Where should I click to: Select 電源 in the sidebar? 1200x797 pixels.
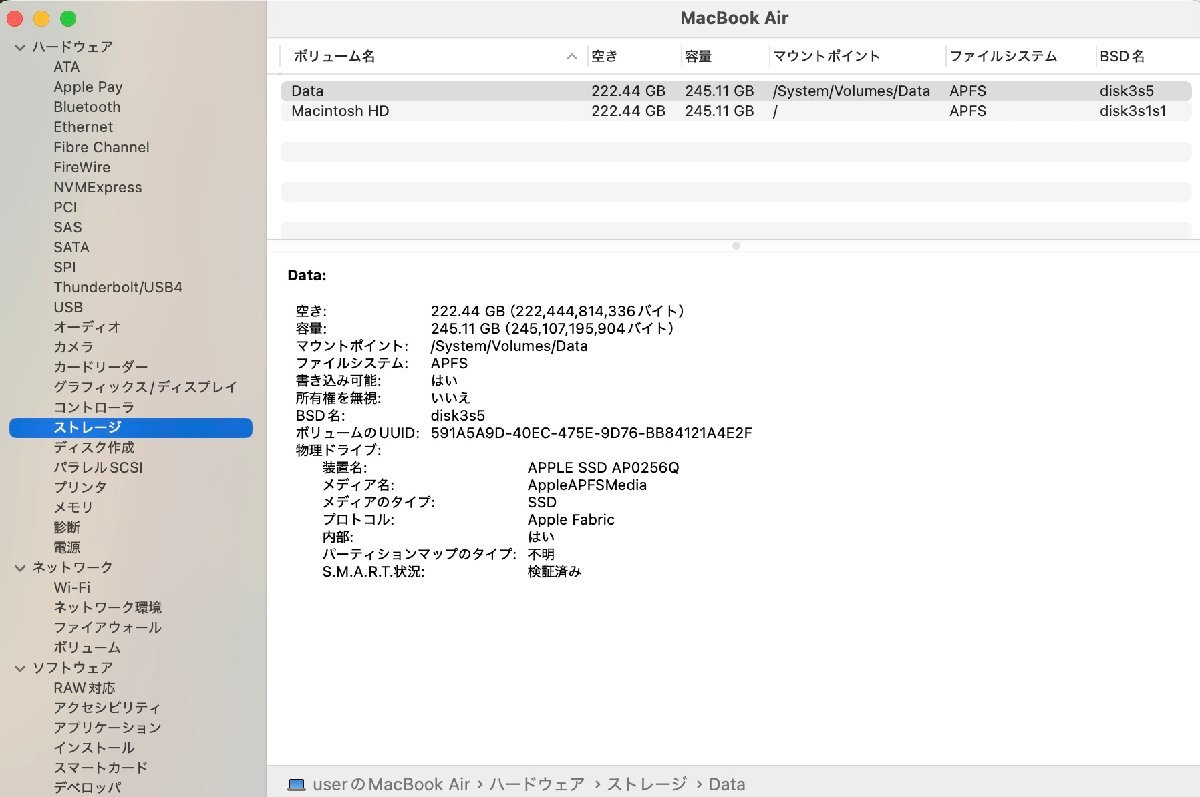coord(67,547)
